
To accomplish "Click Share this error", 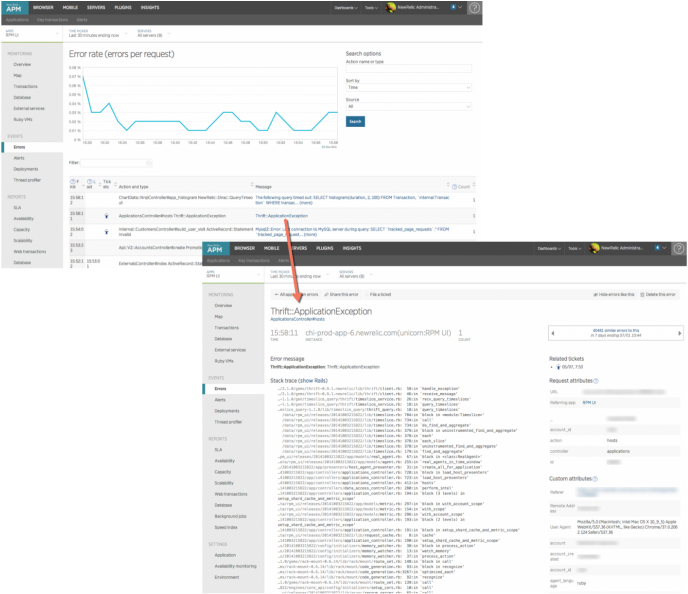I will click(x=341, y=294).
